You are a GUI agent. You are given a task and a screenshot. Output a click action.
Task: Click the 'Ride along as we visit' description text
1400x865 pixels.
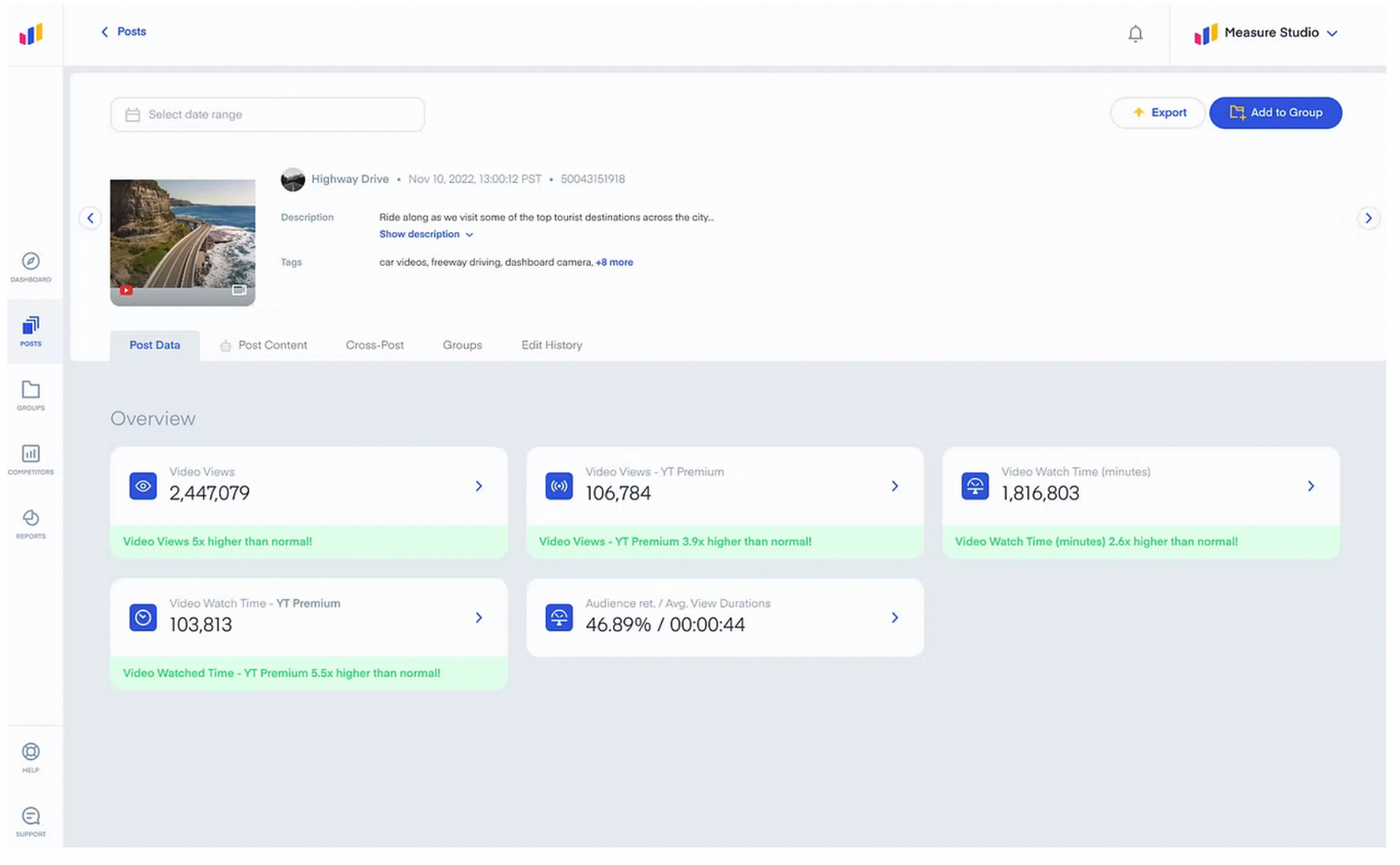coord(546,217)
